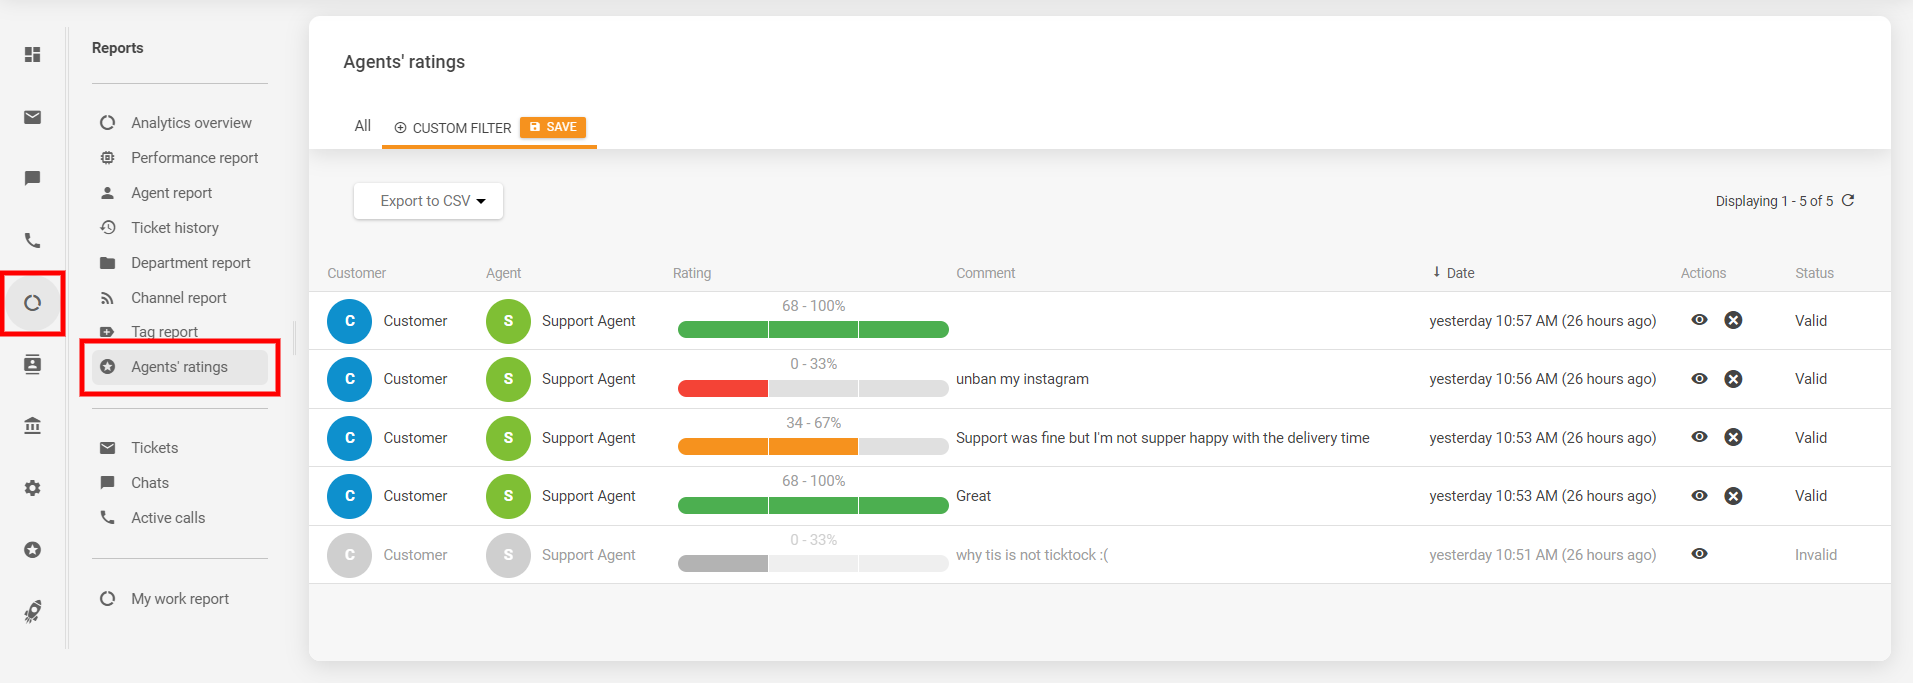1913x683 pixels.
Task: Invalidate the 'Support was fine' rating
Action: pyautogui.click(x=1733, y=437)
